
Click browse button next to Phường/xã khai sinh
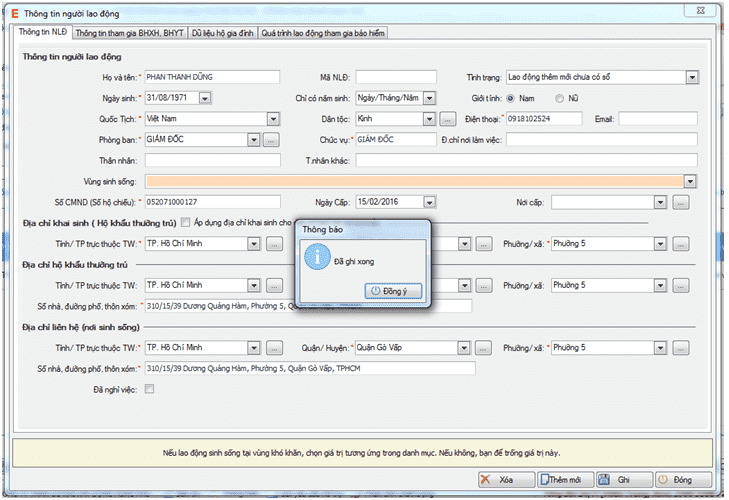[680, 243]
